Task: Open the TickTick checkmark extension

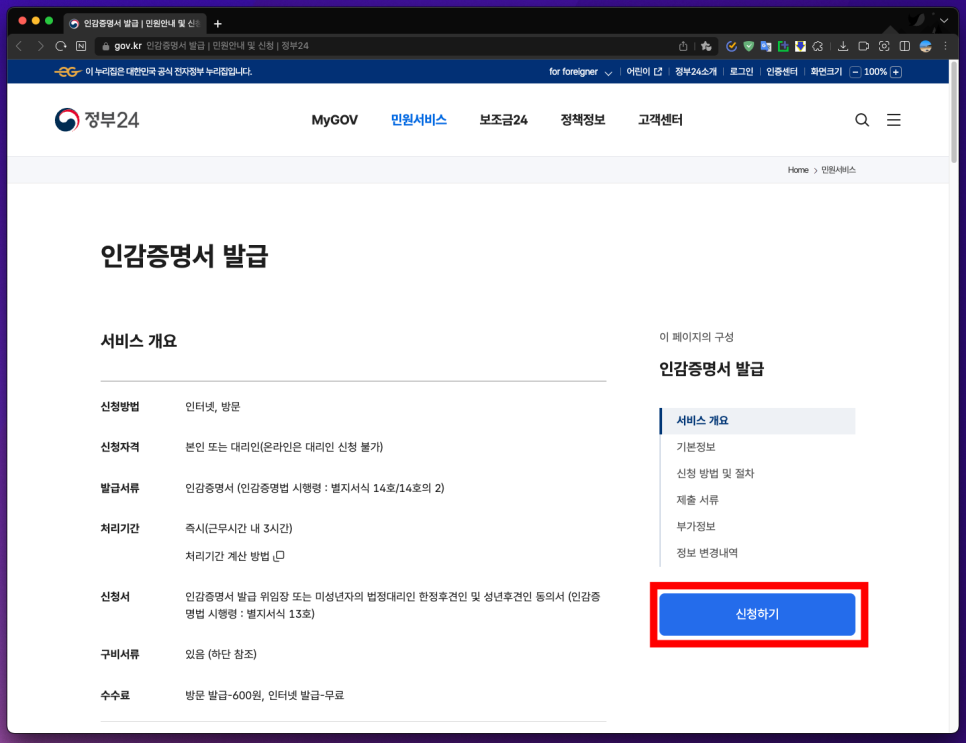Action: coord(731,46)
